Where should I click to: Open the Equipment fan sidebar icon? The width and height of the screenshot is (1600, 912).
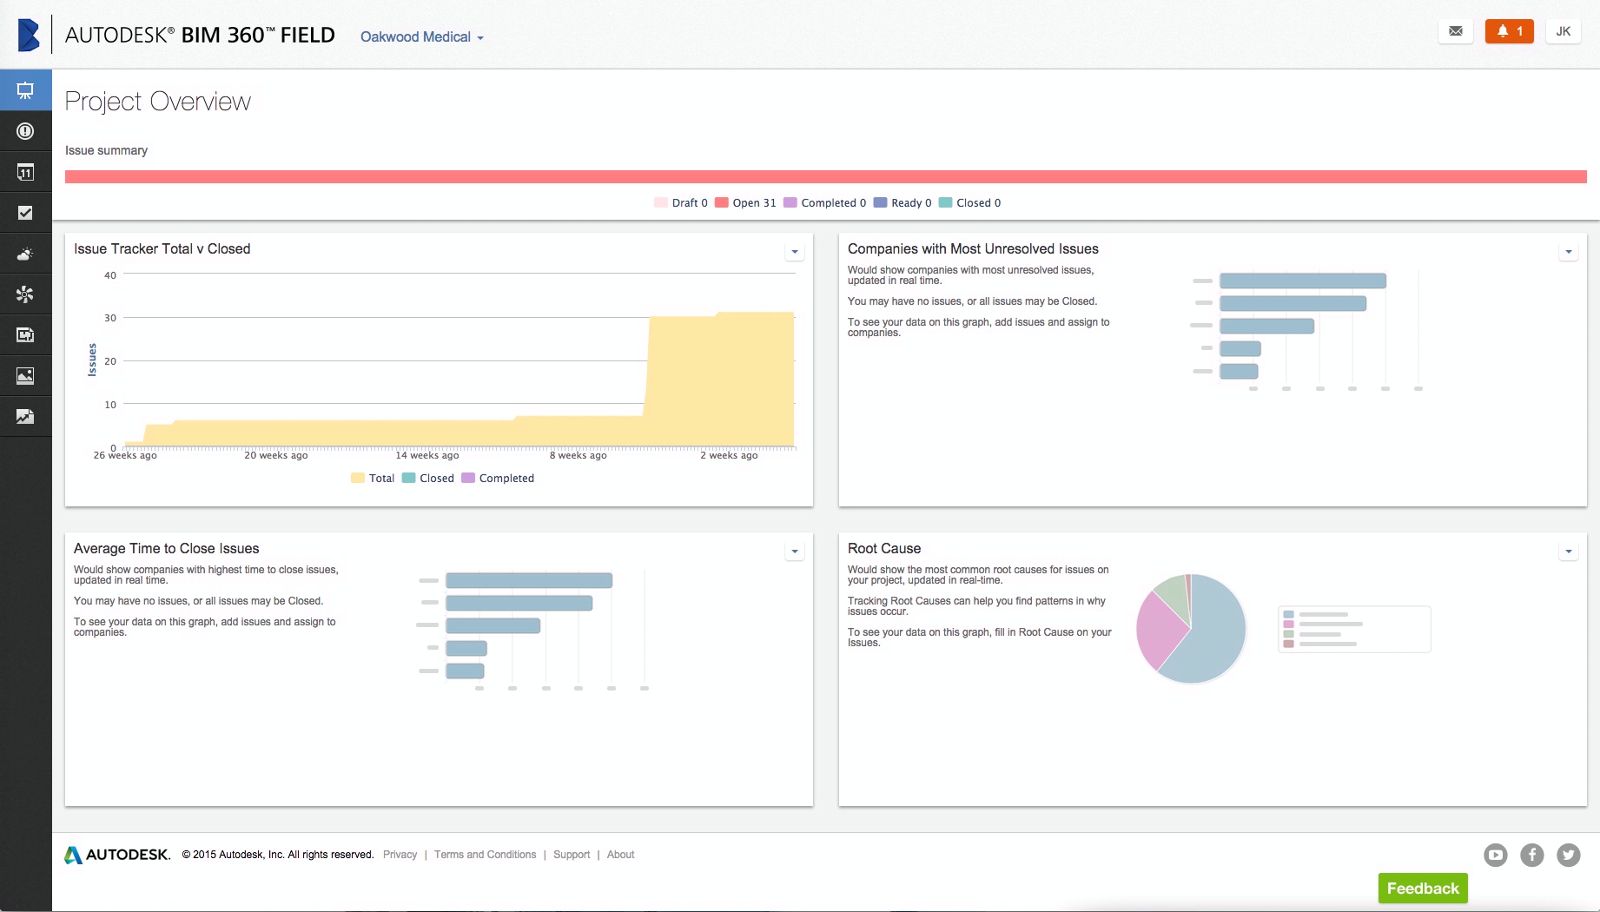tap(25, 294)
